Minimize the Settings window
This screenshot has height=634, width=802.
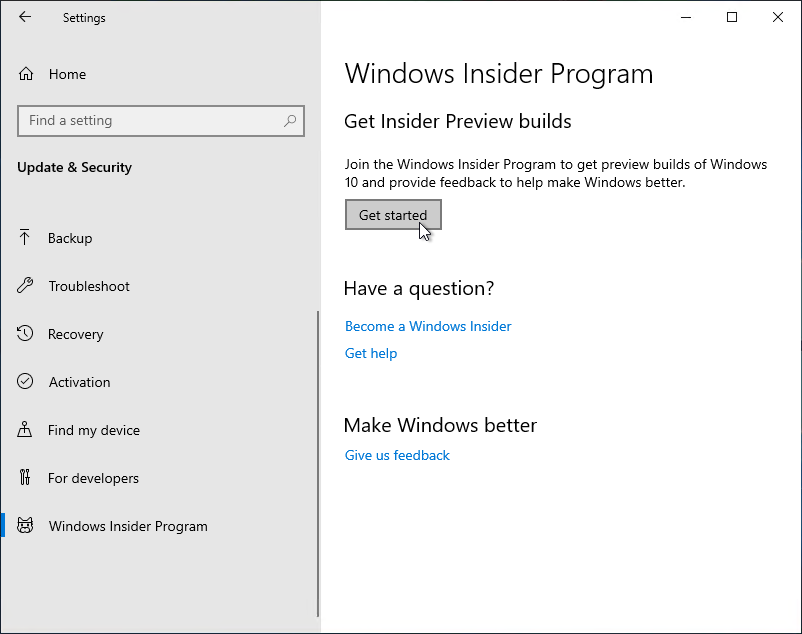tap(686, 17)
